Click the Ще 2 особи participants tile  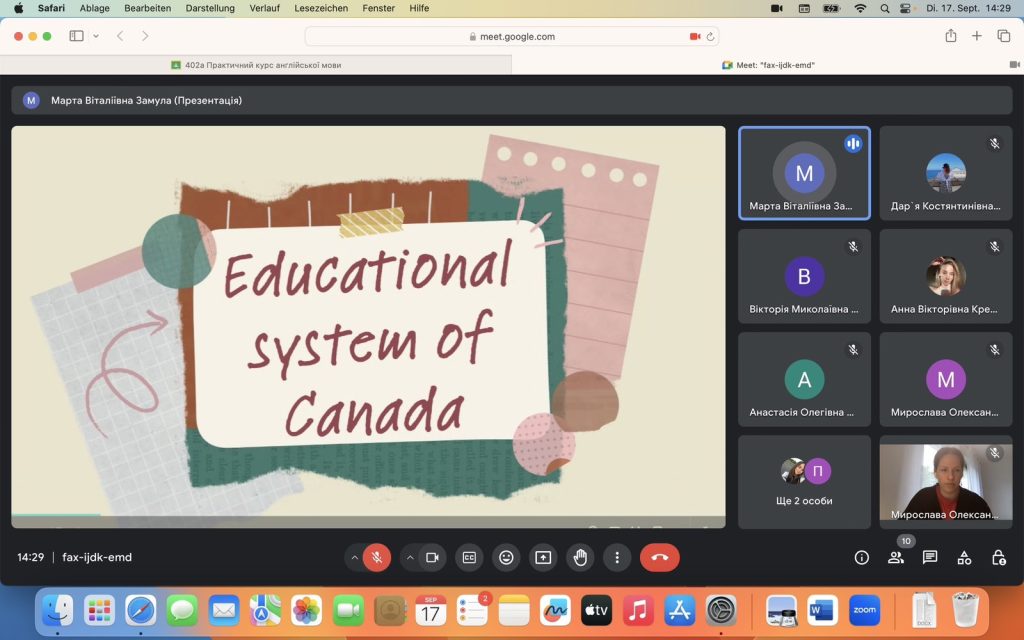804,482
